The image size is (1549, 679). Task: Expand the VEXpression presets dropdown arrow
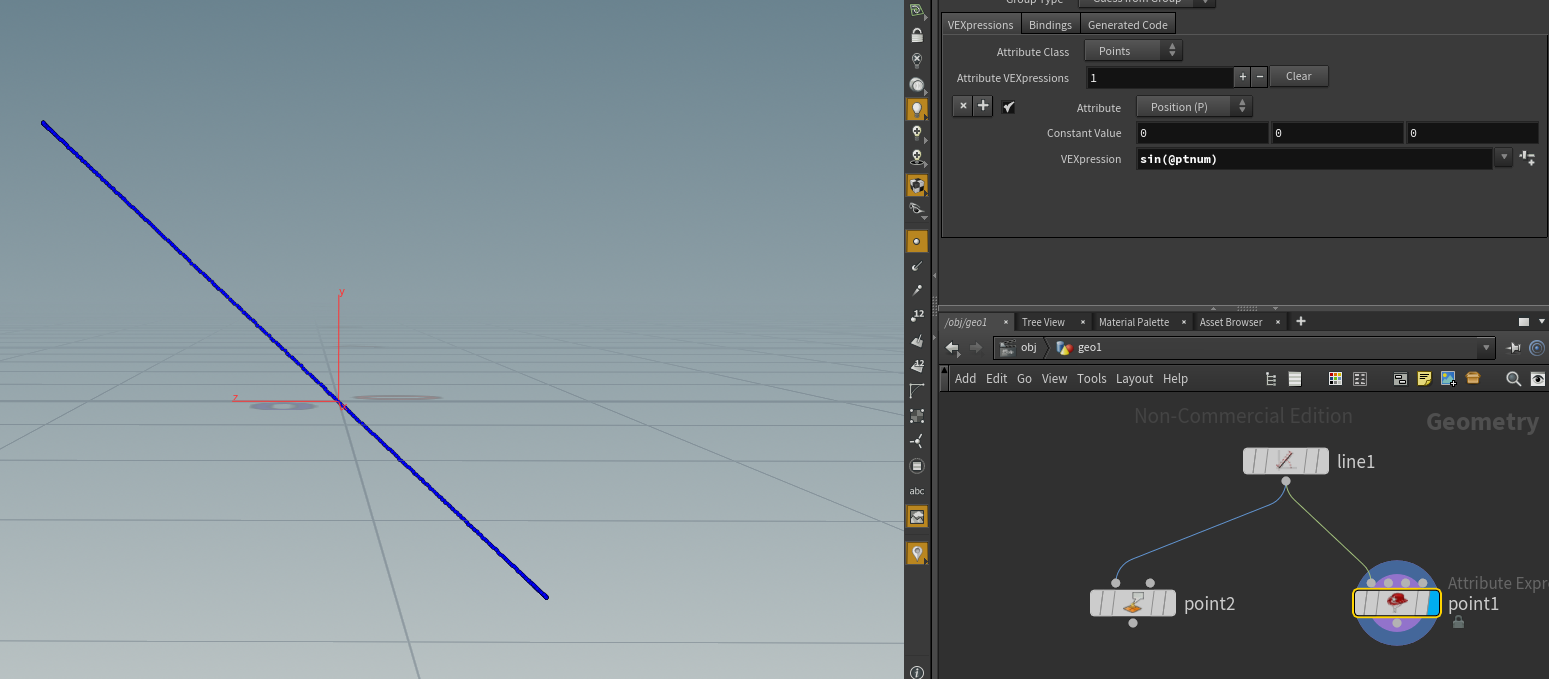pos(1503,158)
